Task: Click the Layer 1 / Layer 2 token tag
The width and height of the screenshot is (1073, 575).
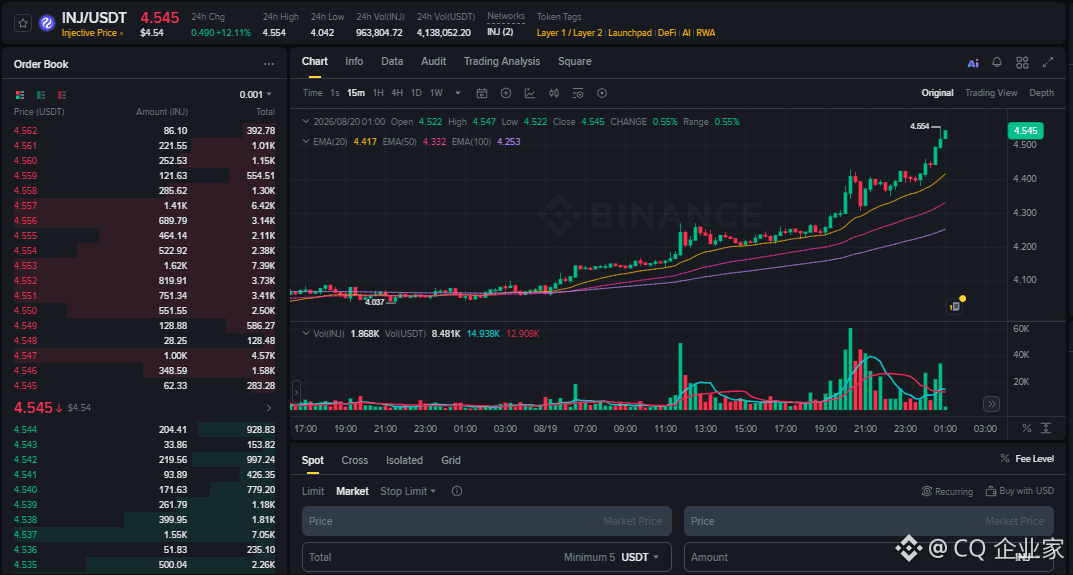Action: pyautogui.click(x=569, y=33)
